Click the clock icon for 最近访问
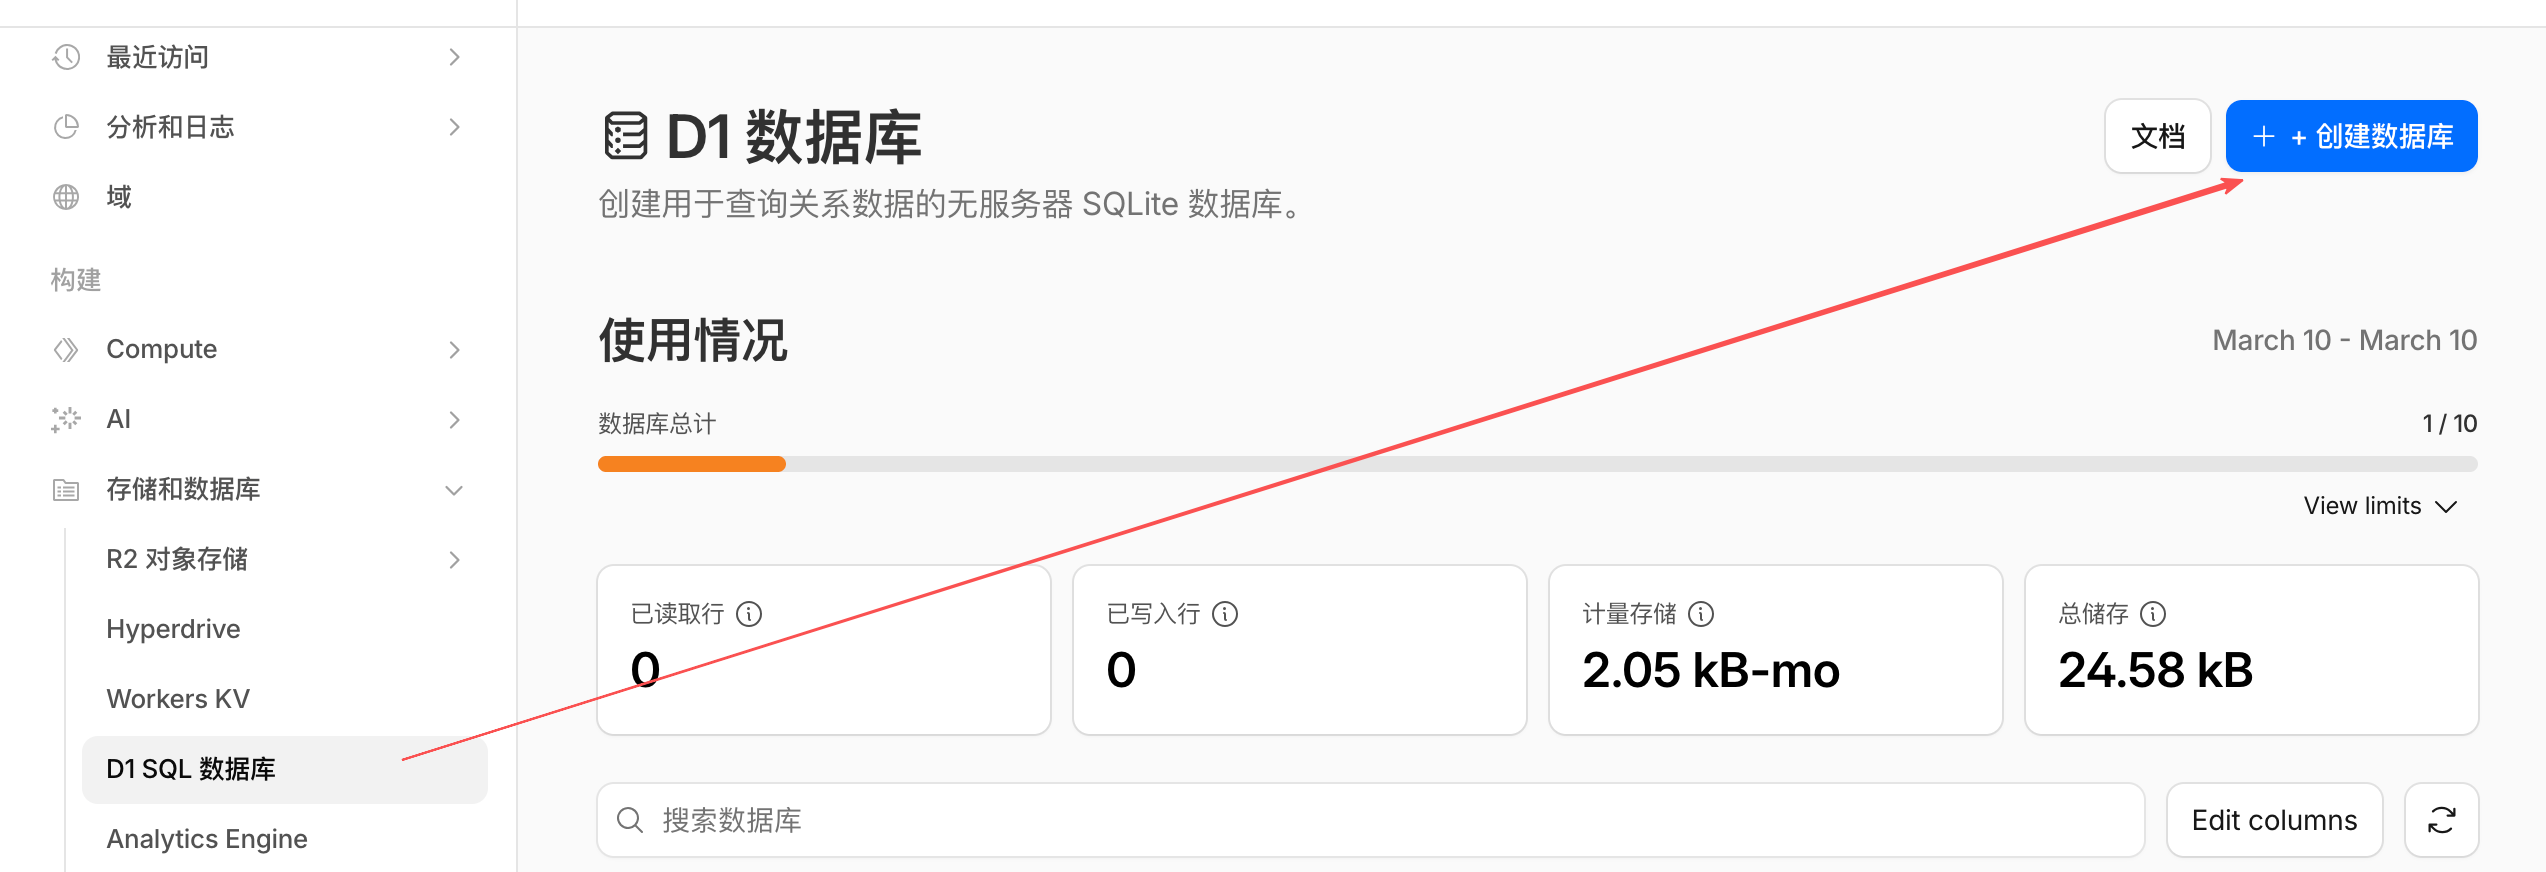 (66, 57)
